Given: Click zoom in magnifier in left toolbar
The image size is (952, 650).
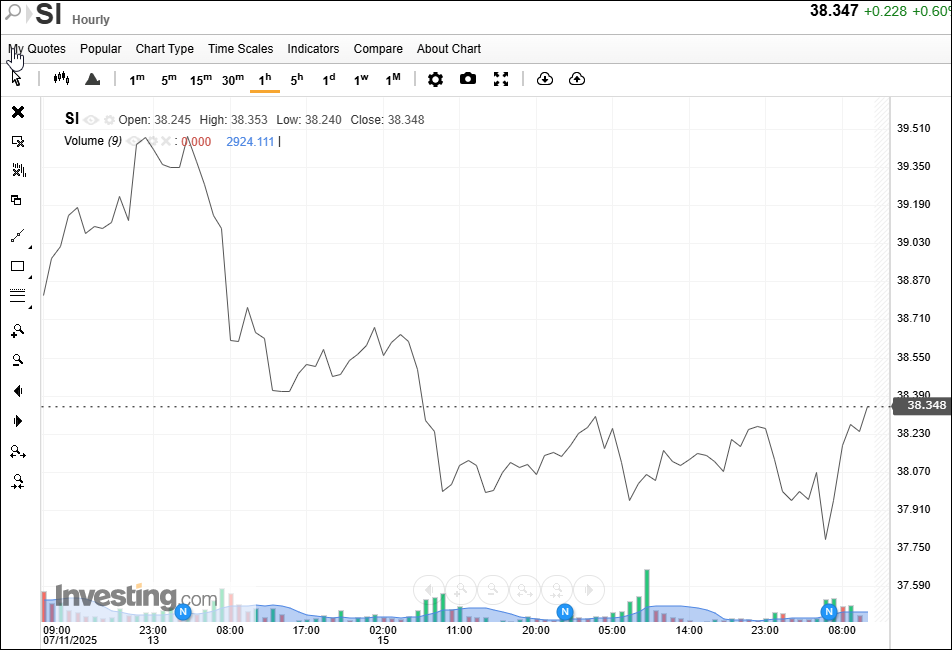Looking at the screenshot, I should (18, 330).
